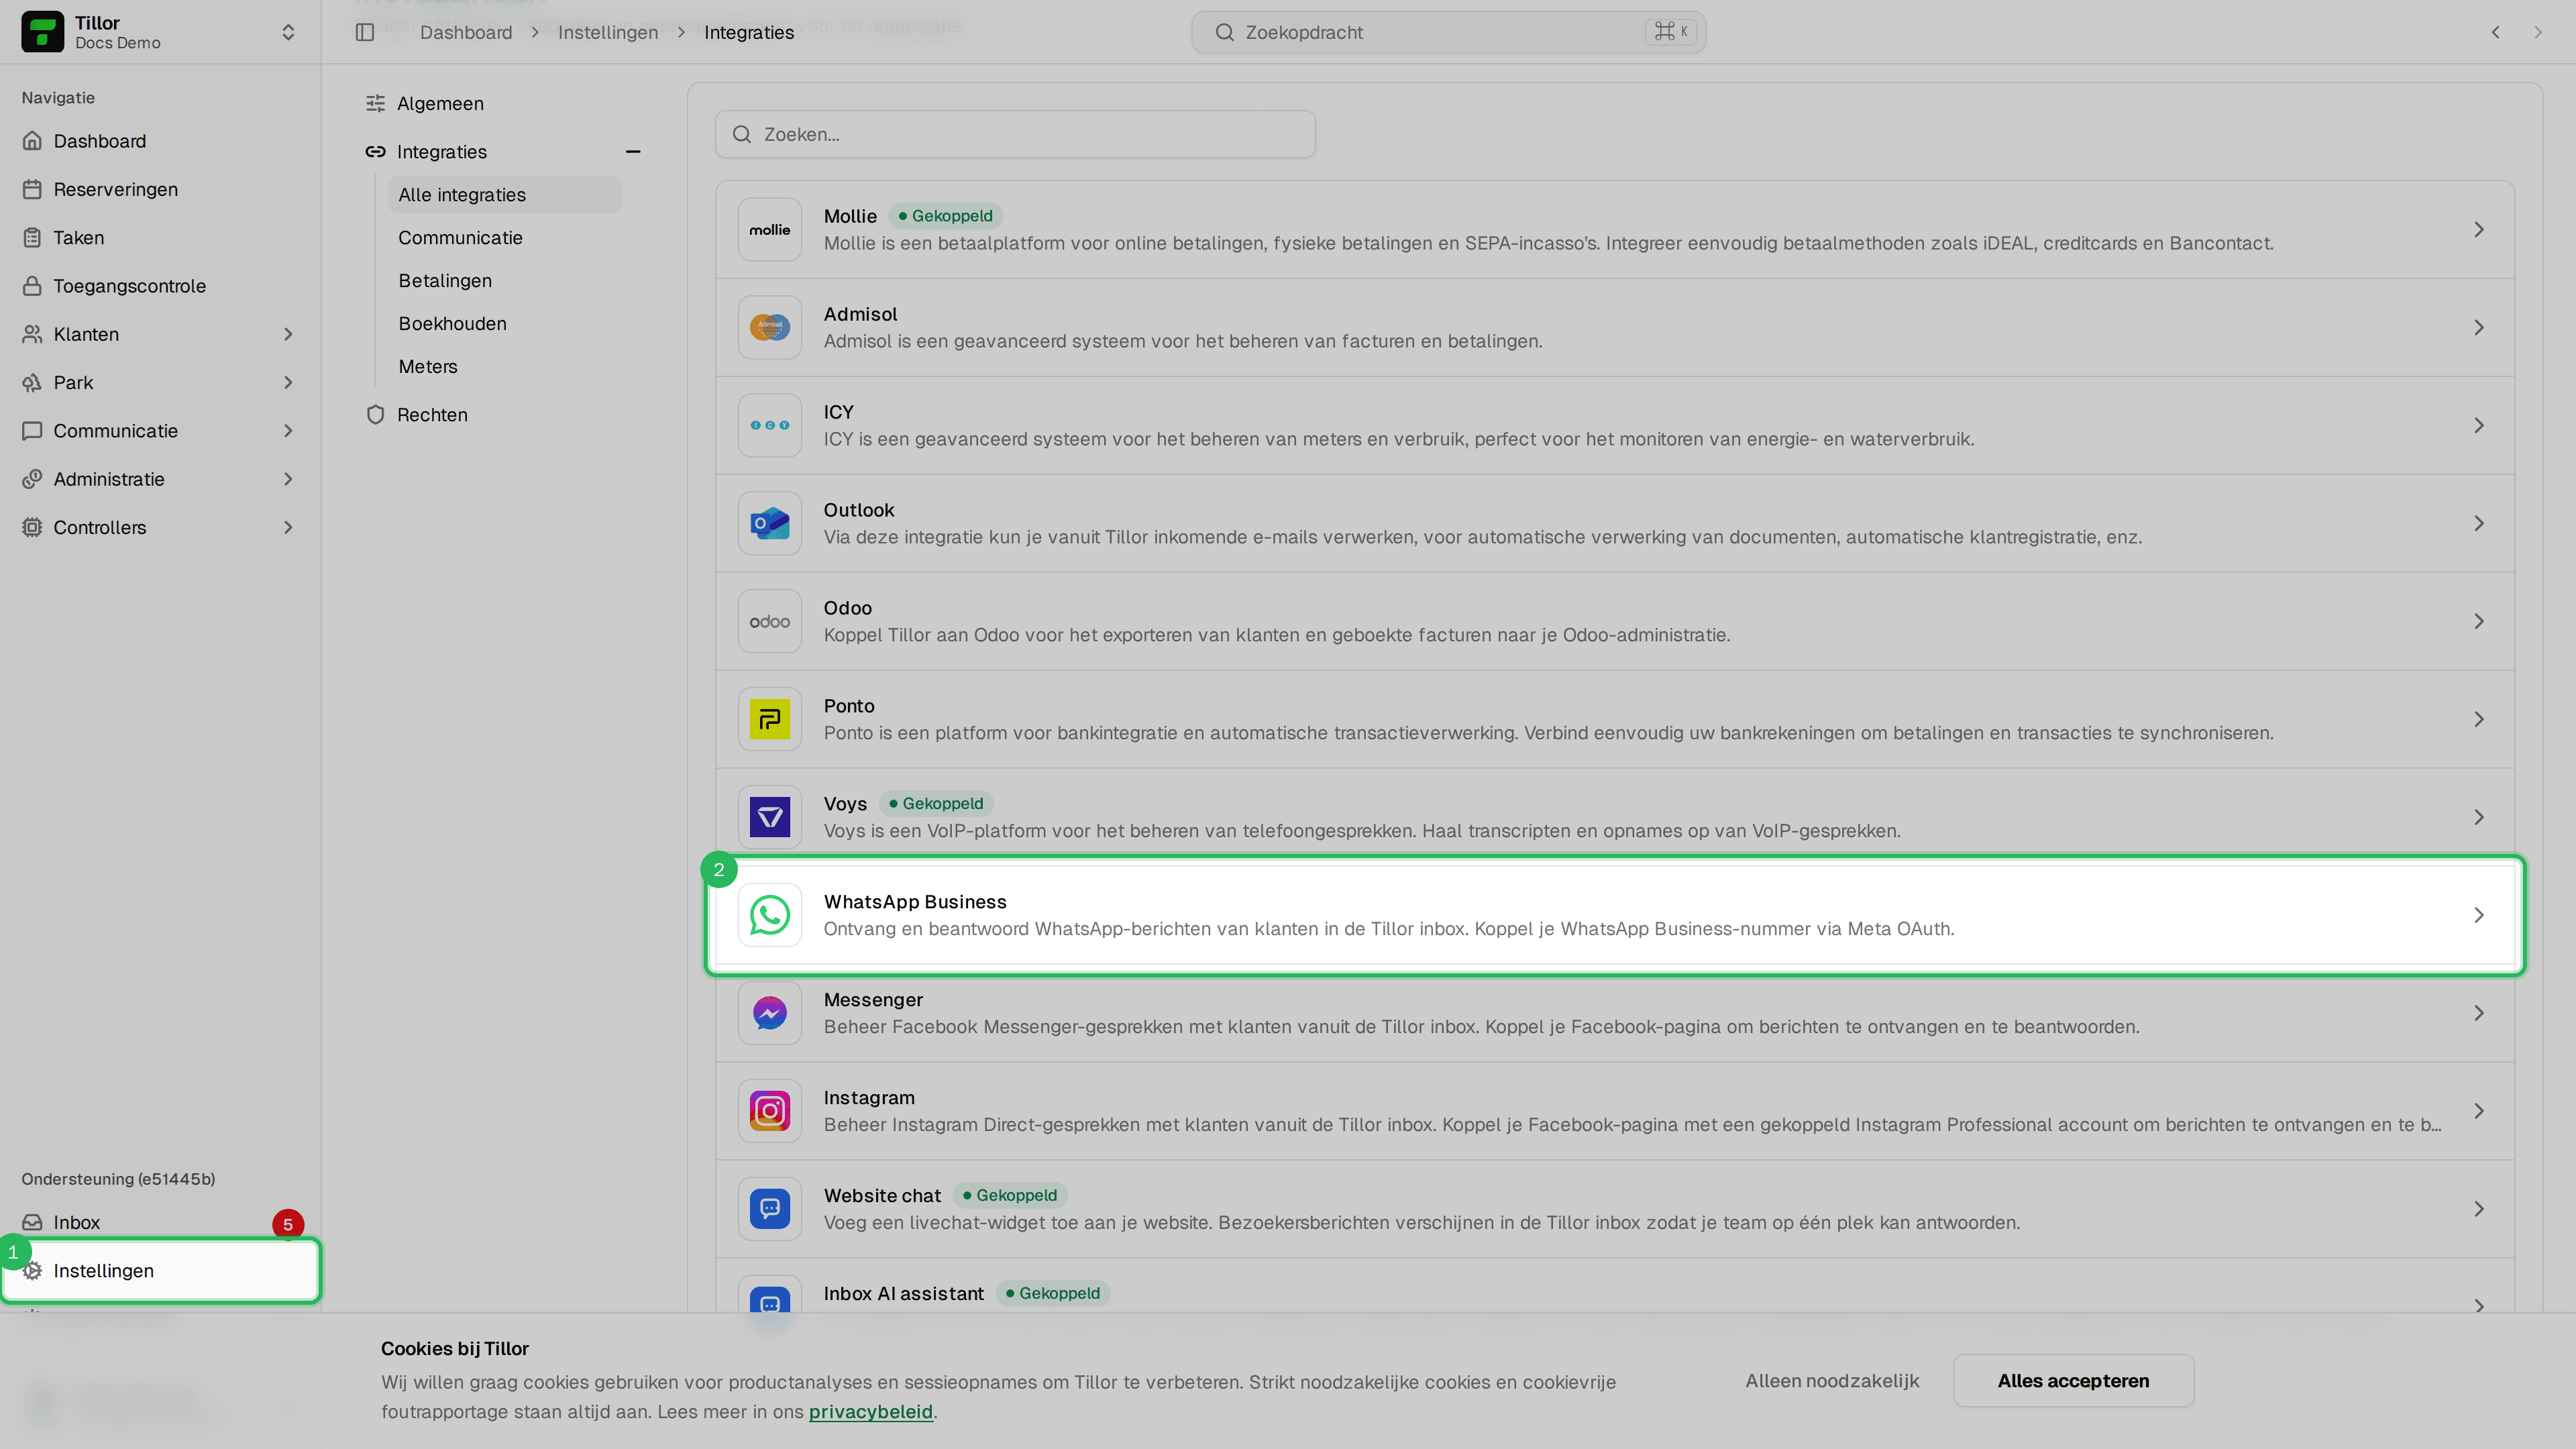Click the Controllers chip icon

click(32, 527)
